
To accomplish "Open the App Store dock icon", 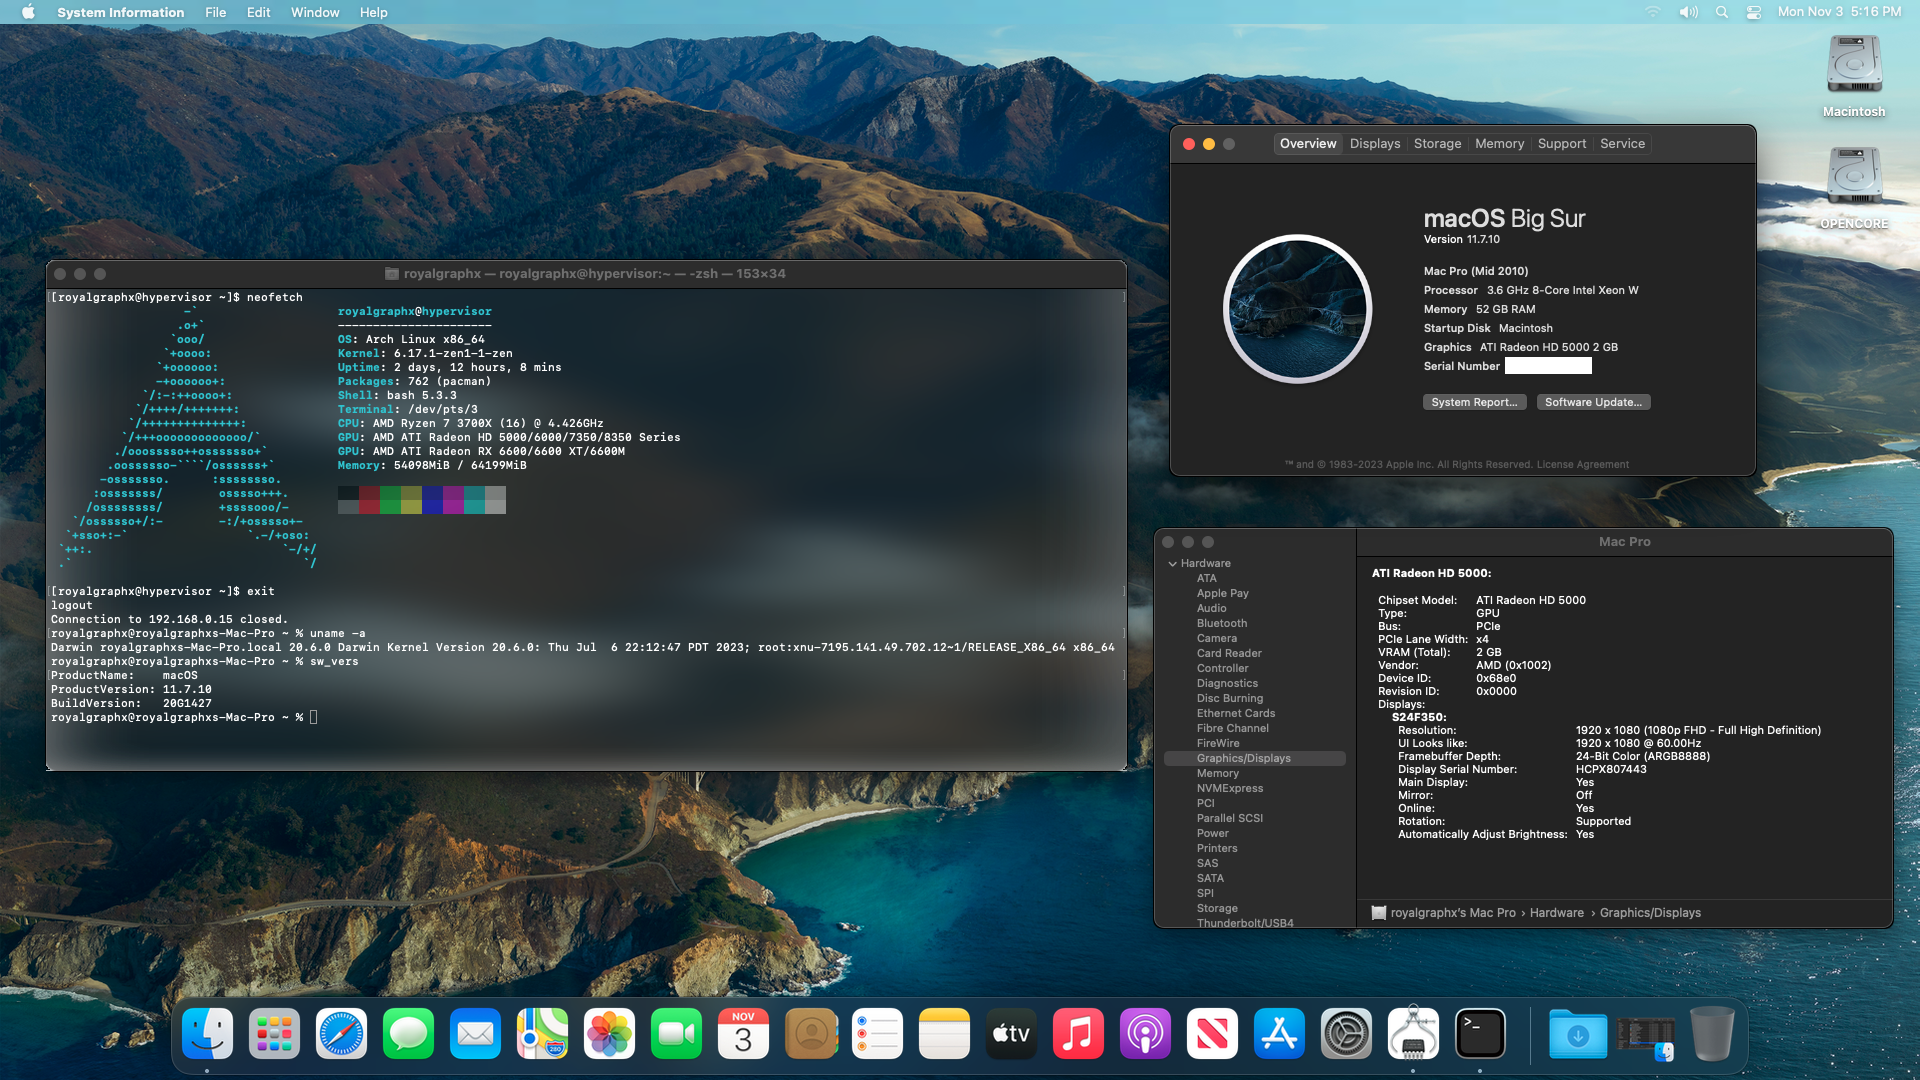I will coord(1279,1034).
